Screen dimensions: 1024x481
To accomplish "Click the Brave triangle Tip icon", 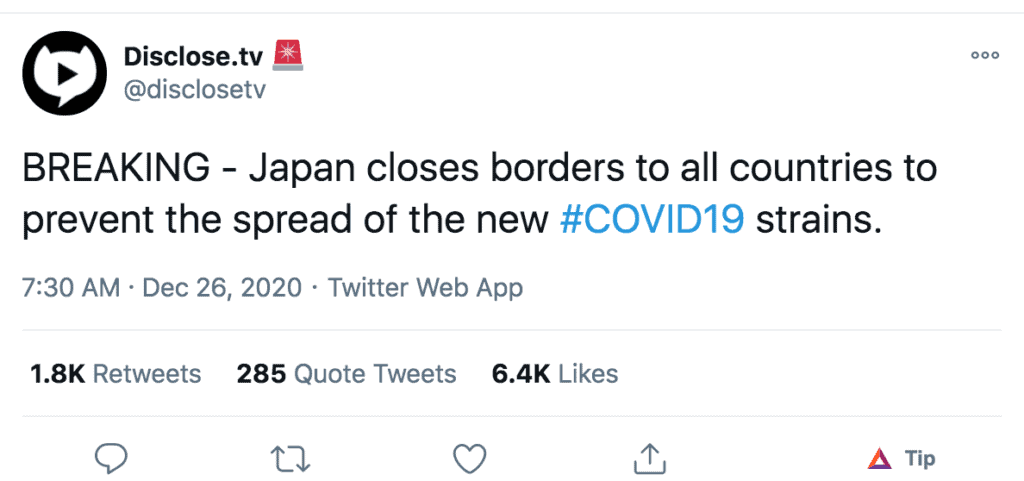I will click(x=880, y=458).
